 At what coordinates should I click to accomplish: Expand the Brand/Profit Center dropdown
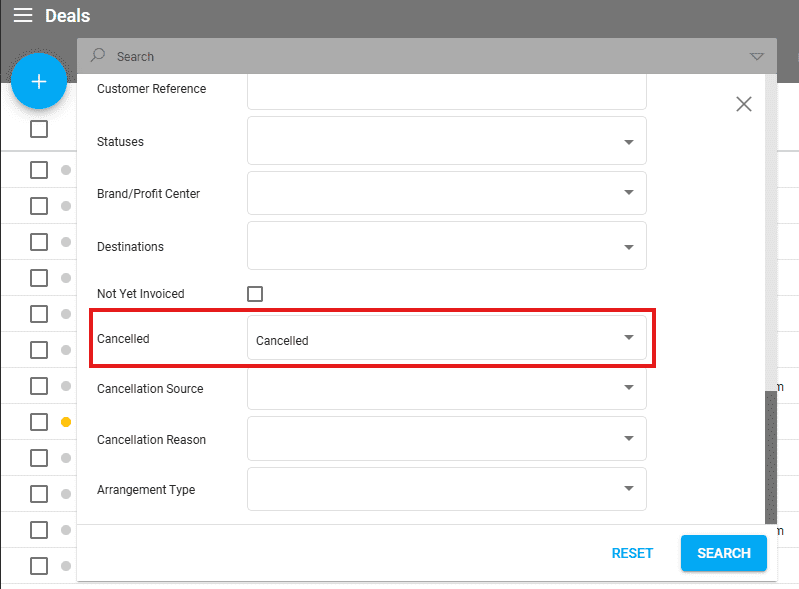click(628, 192)
